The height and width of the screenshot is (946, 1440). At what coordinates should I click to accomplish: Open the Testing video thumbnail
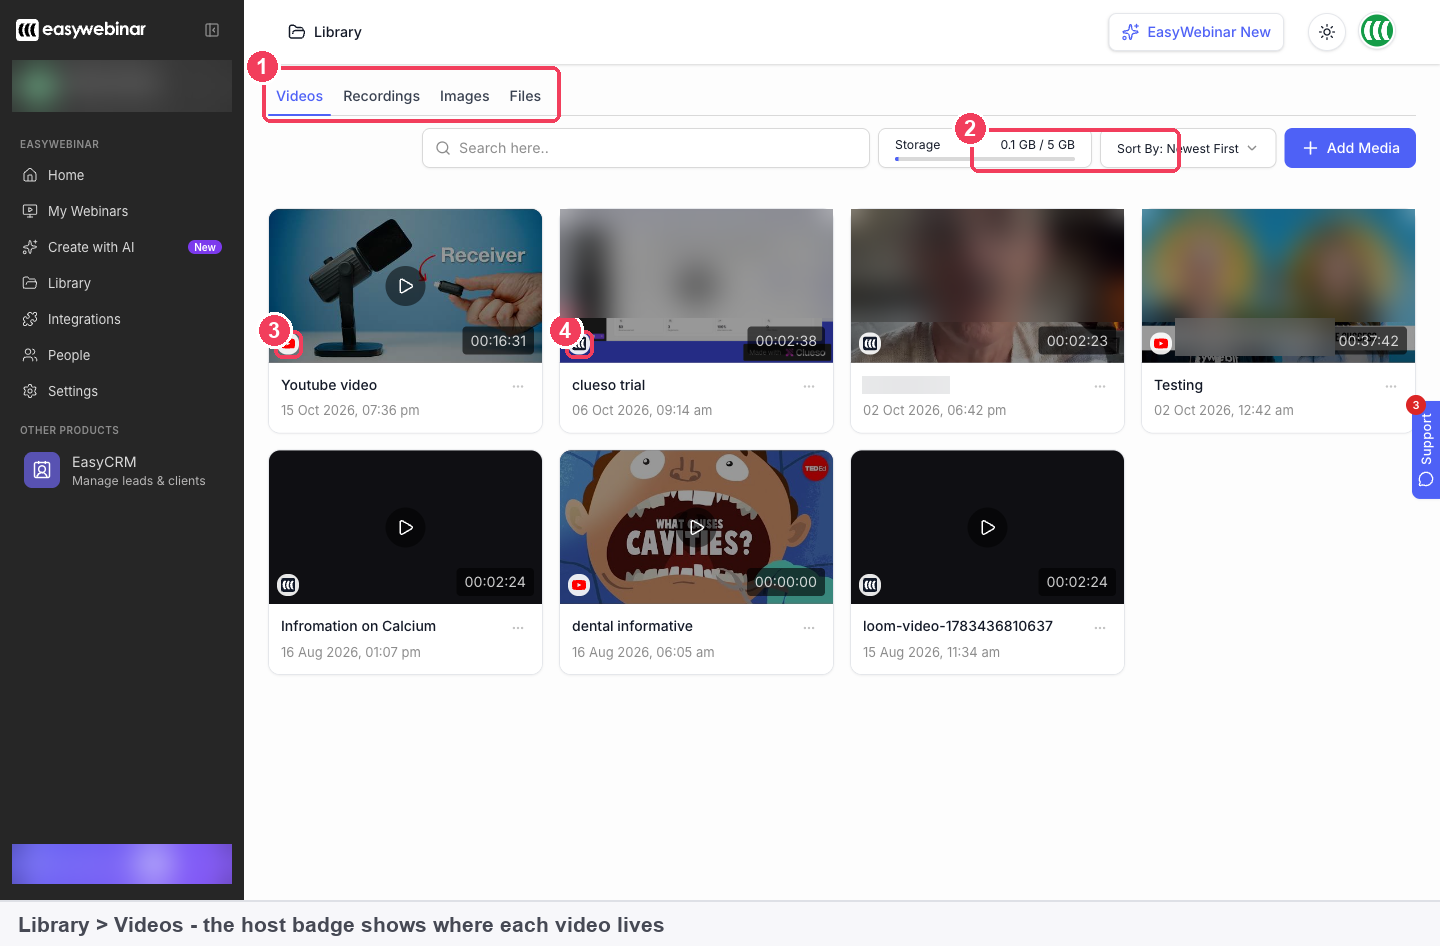[1278, 286]
